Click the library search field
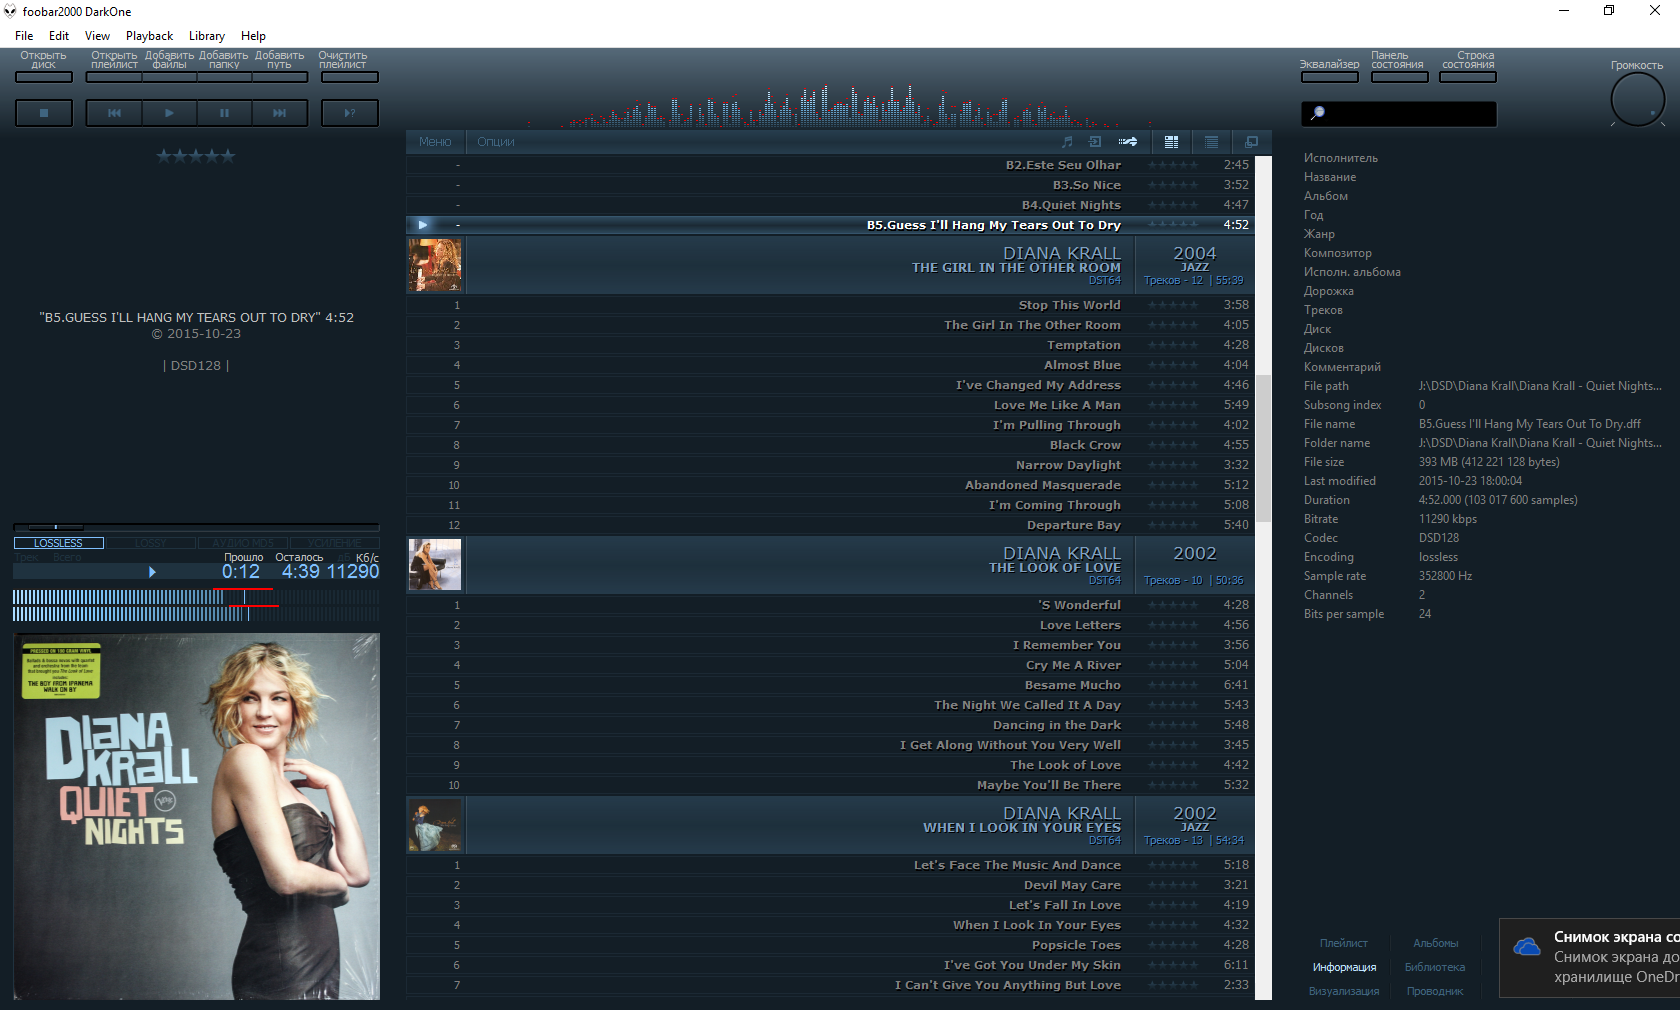This screenshot has height=1010, width=1680. (x=1399, y=113)
